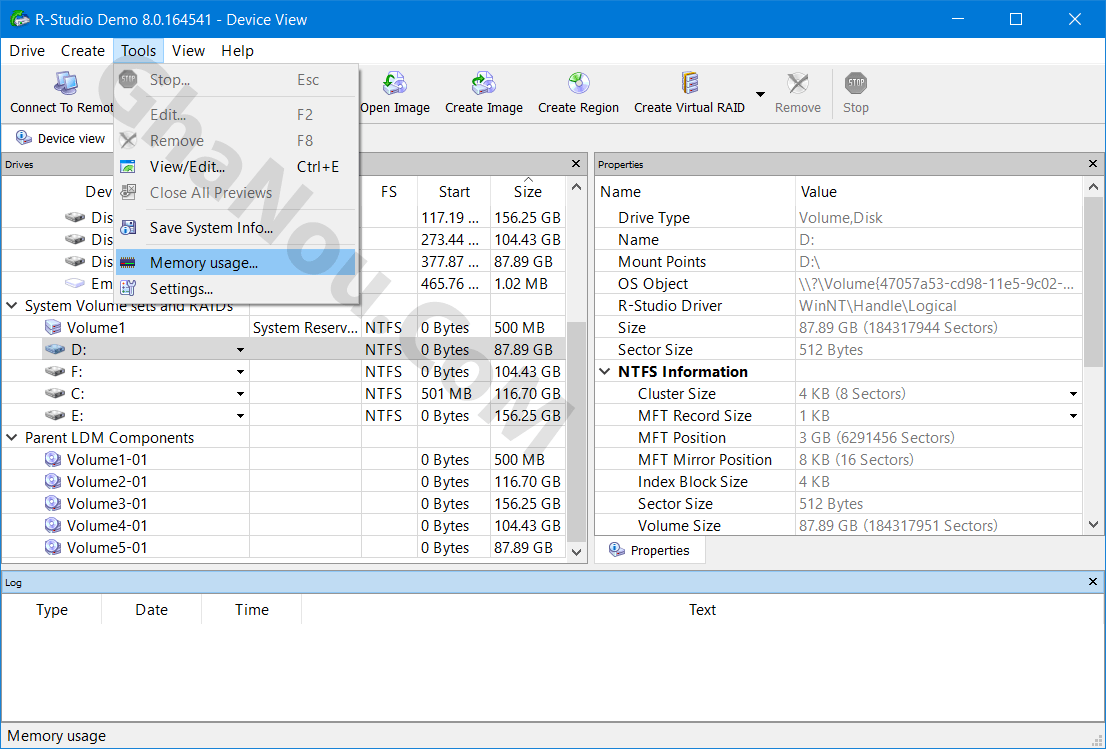Click the Log Time column header
Image resolution: width=1106 pixels, height=749 pixels.
[251, 609]
